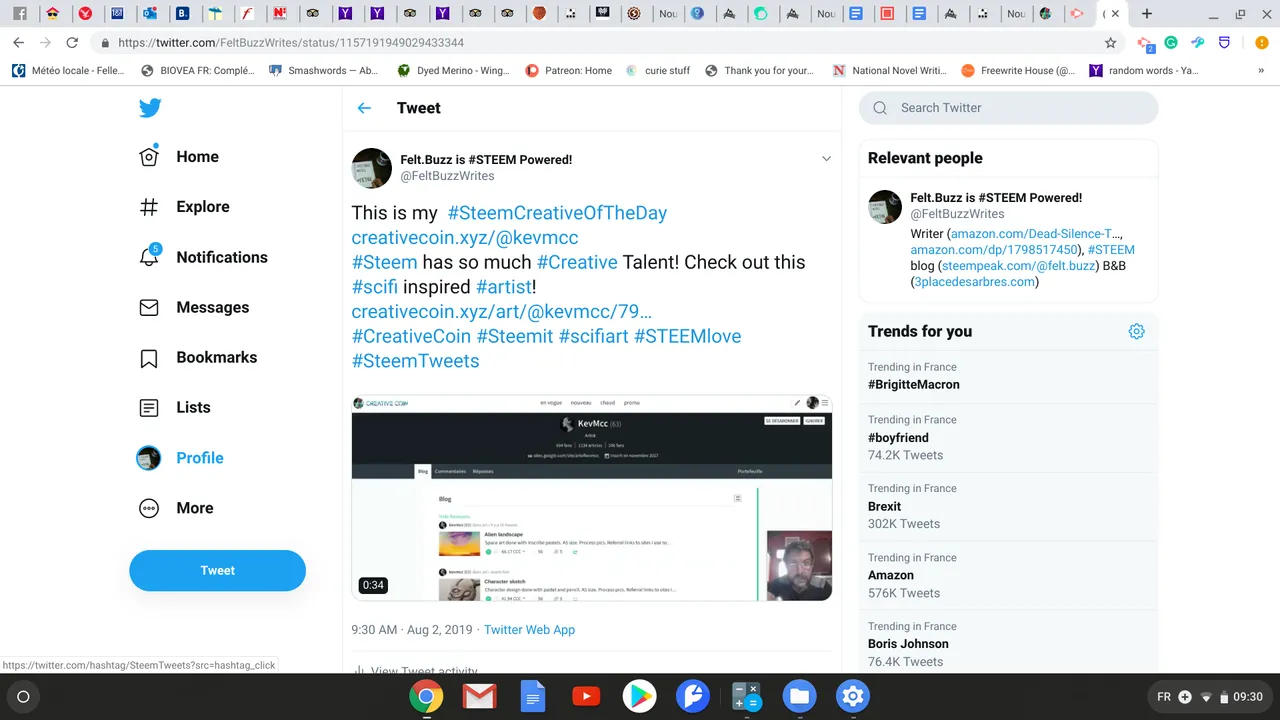
Task: Open the 3placedesarbres.com link
Action: click(x=975, y=282)
